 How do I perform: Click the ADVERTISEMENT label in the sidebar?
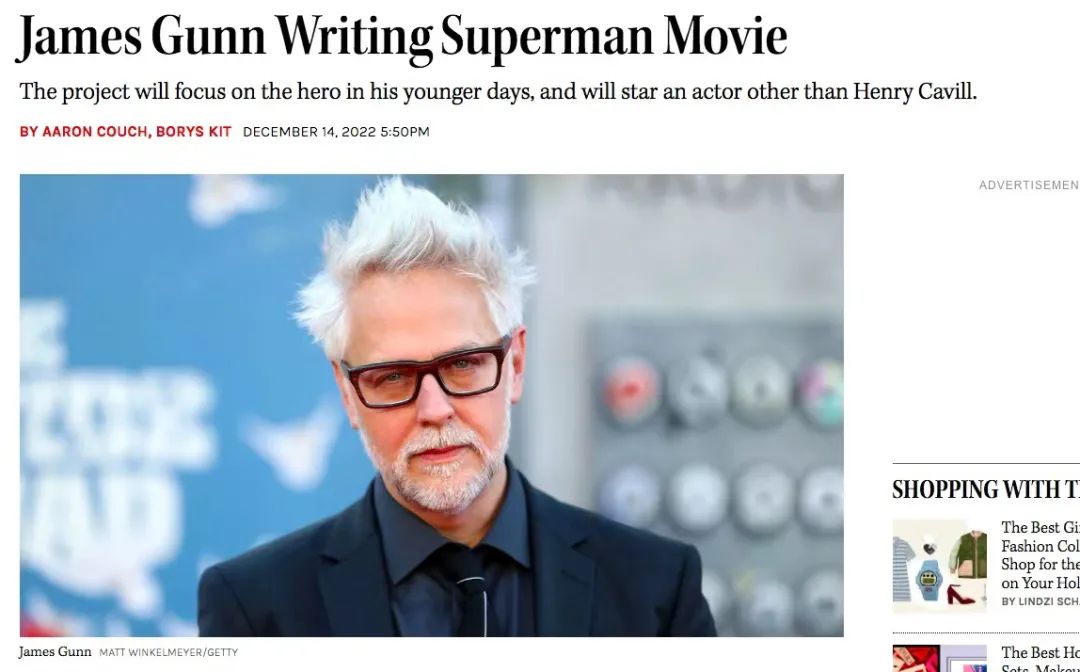click(1029, 185)
